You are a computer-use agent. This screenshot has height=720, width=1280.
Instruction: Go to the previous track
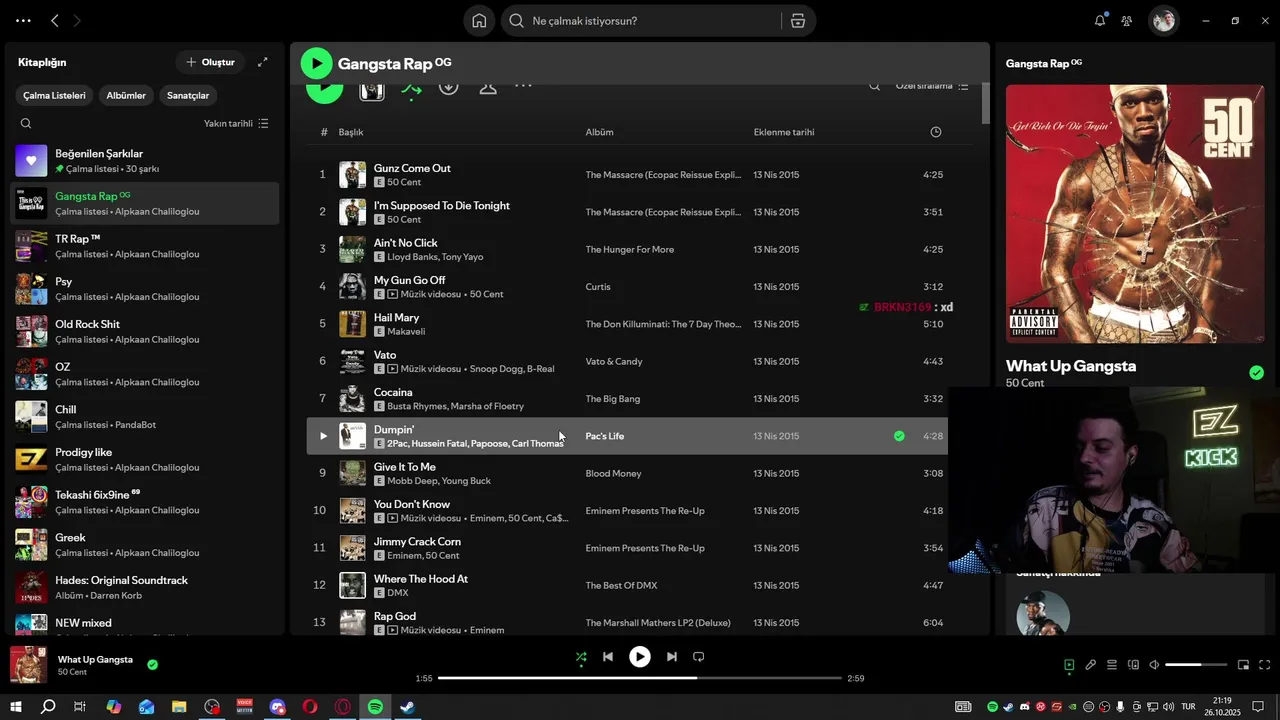(x=607, y=657)
